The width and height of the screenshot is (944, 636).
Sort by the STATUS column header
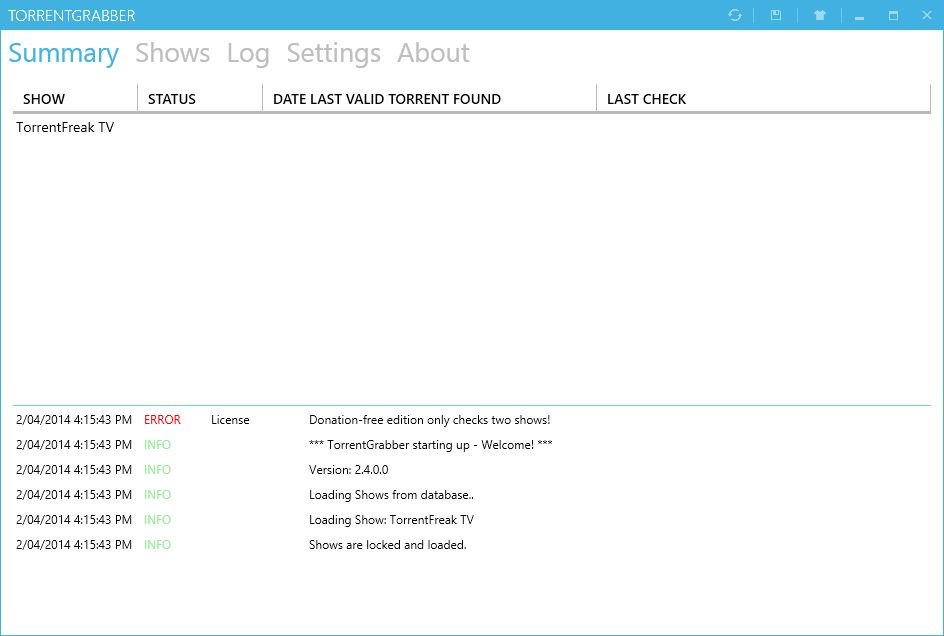pos(172,99)
